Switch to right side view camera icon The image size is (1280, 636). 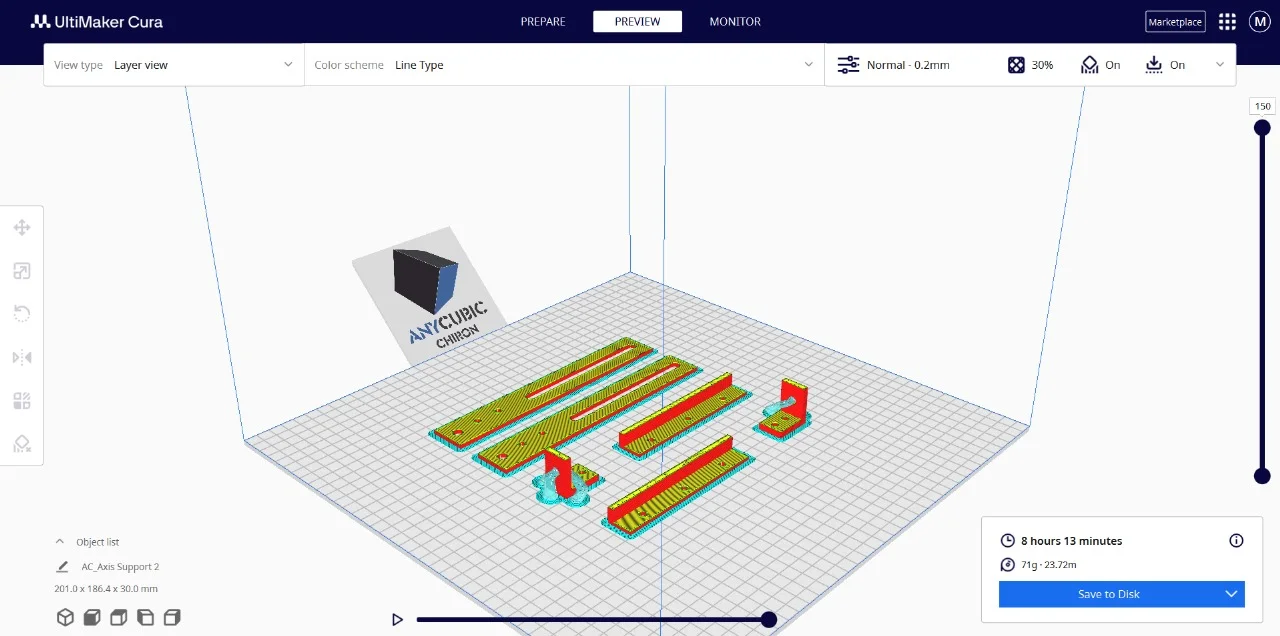pos(171,617)
